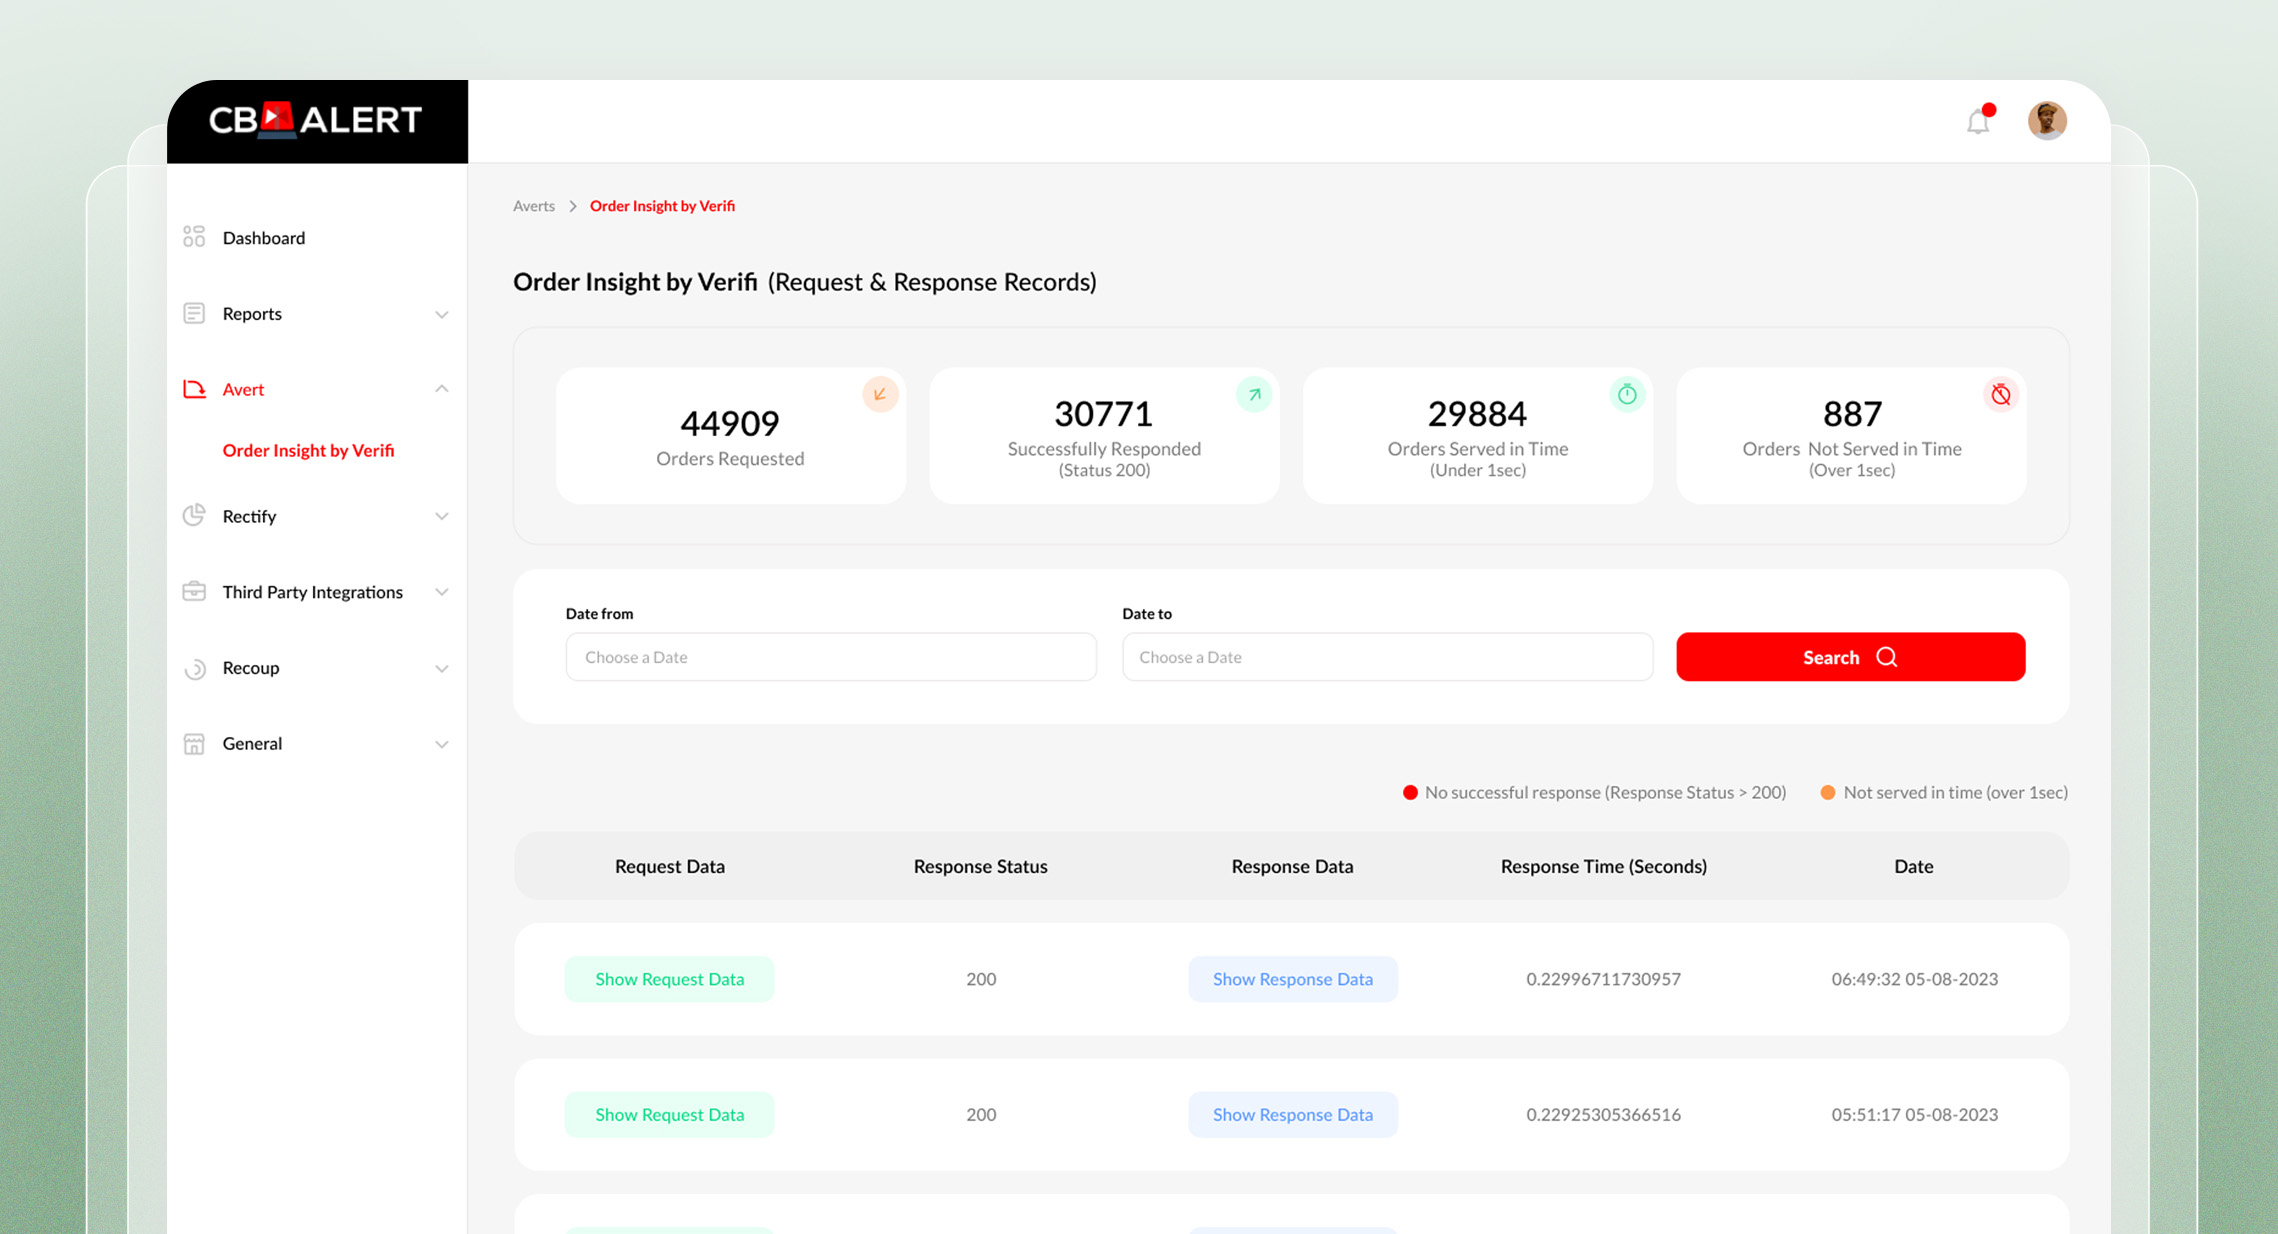This screenshot has width=2278, height=1234.
Task: Collapse the Avert menu chevron
Action: click(441, 389)
